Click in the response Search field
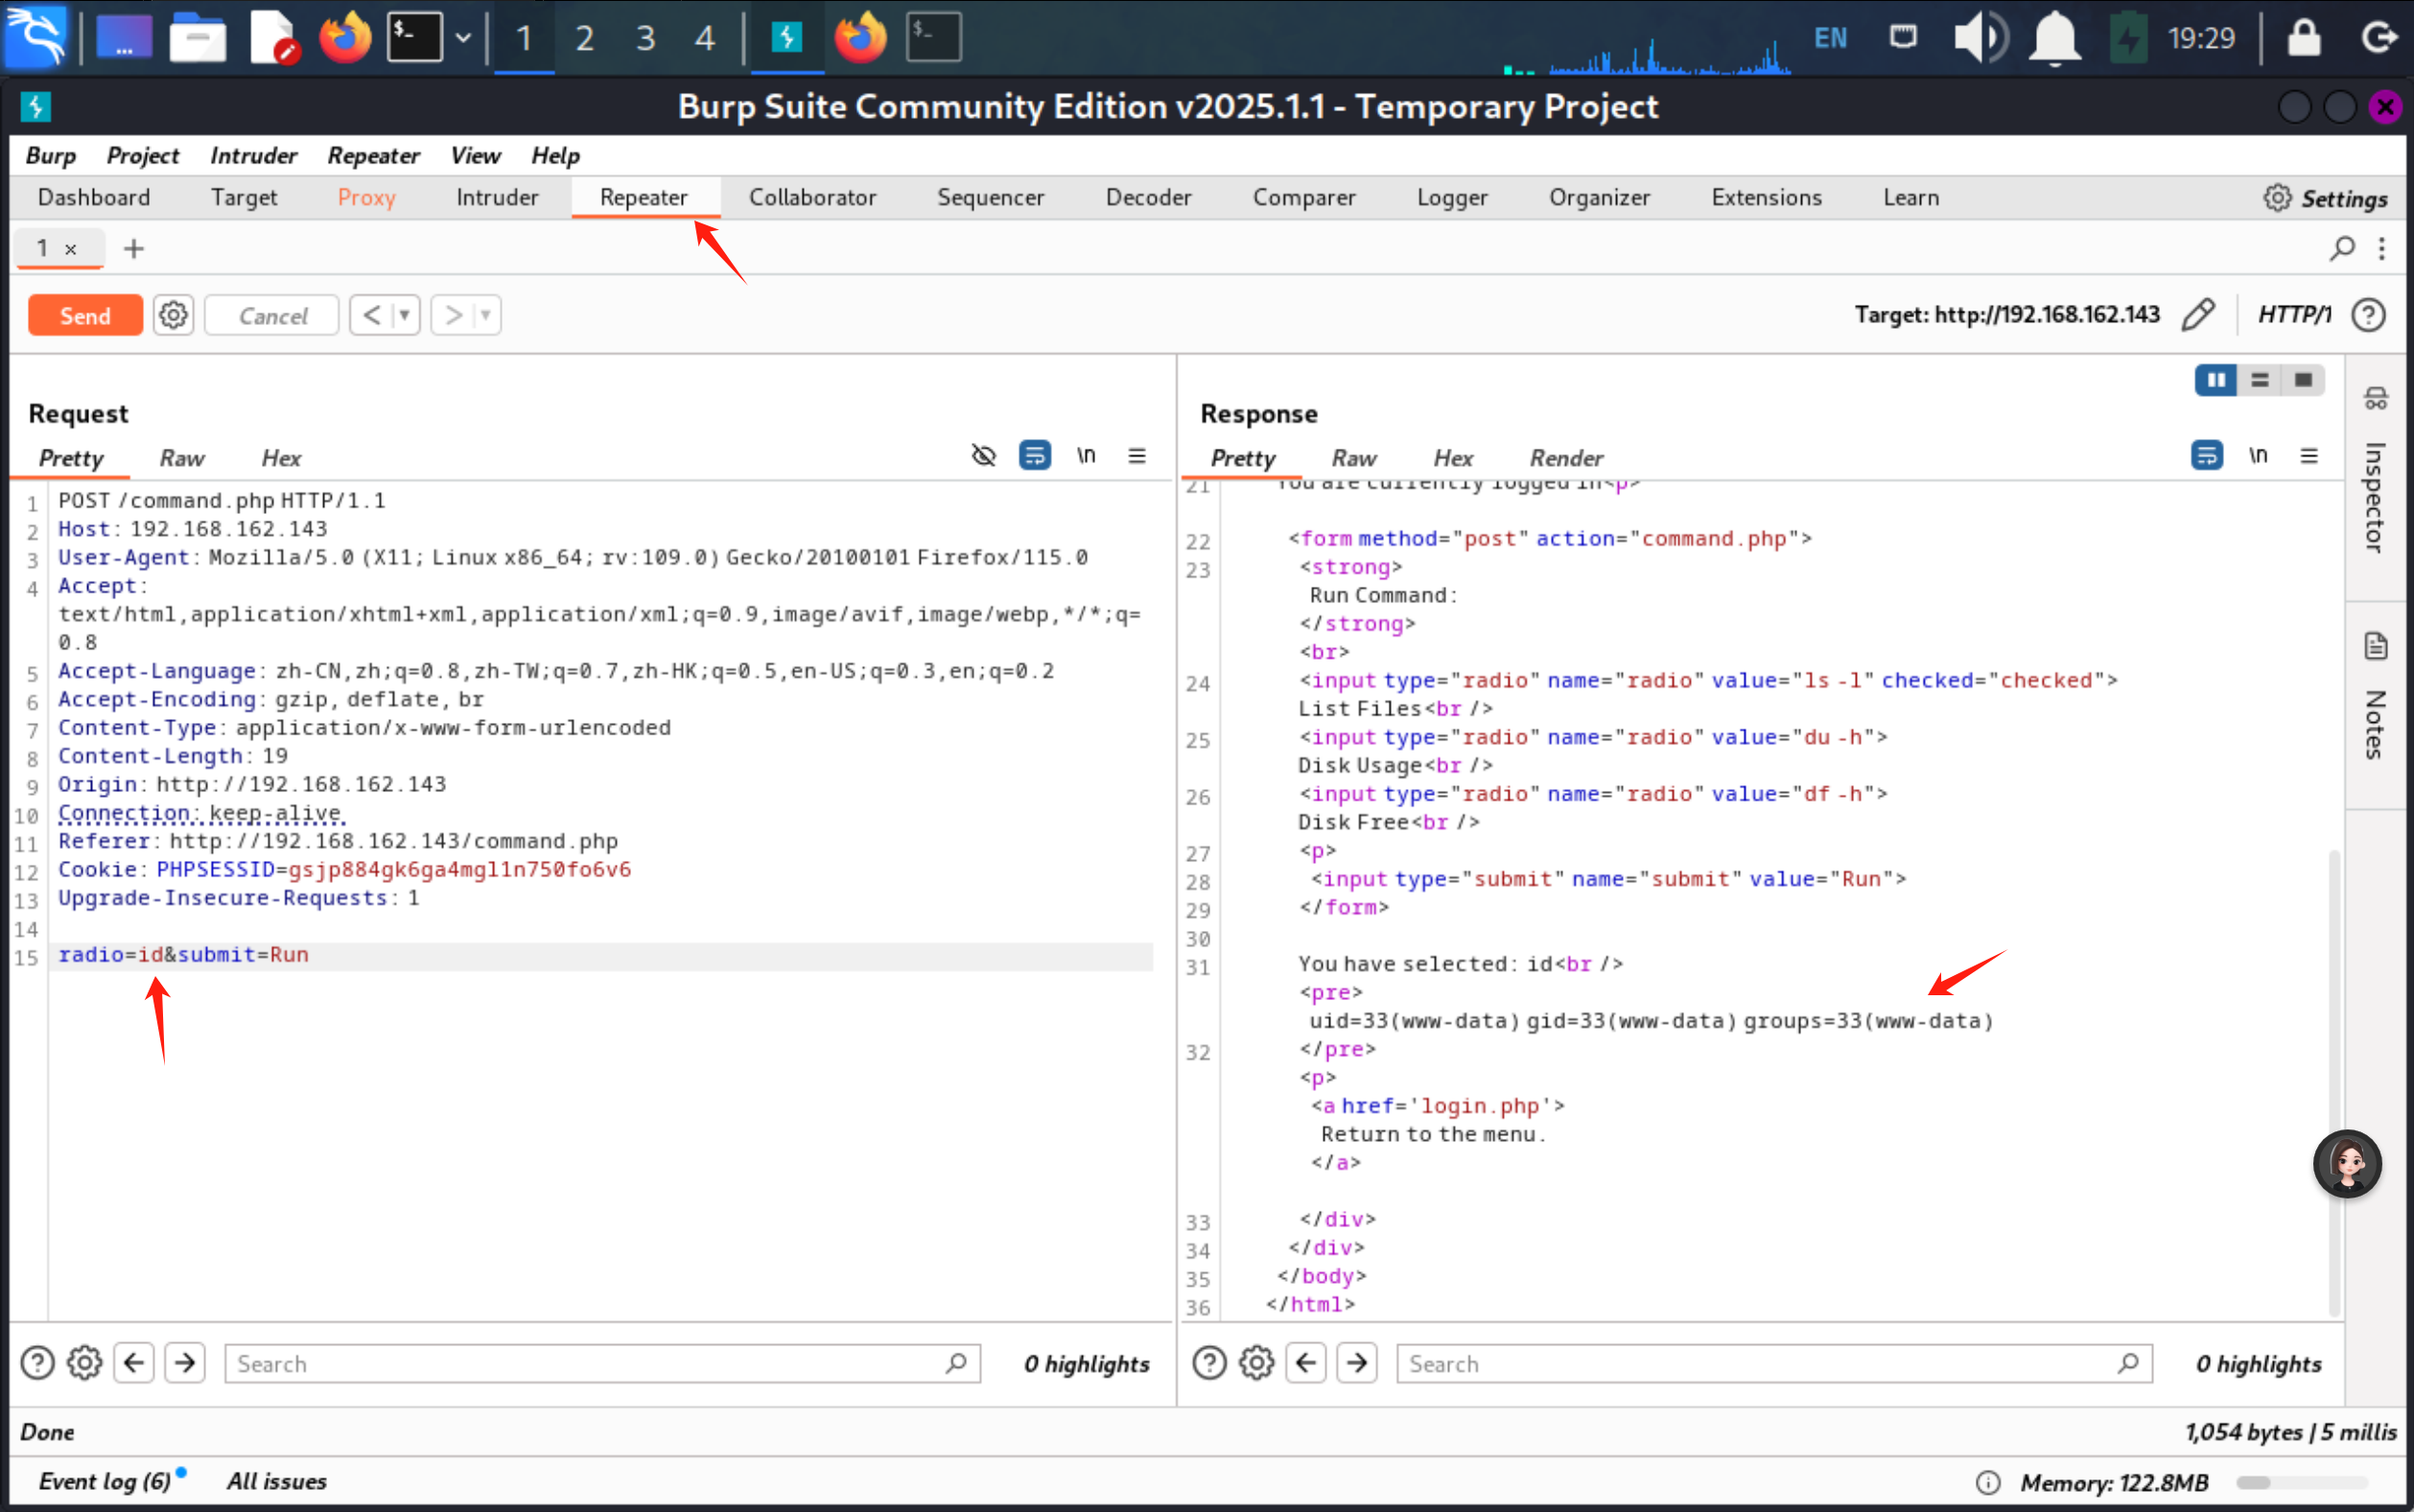This screenshot has height=1512, width=2414. [1760, 1364]
